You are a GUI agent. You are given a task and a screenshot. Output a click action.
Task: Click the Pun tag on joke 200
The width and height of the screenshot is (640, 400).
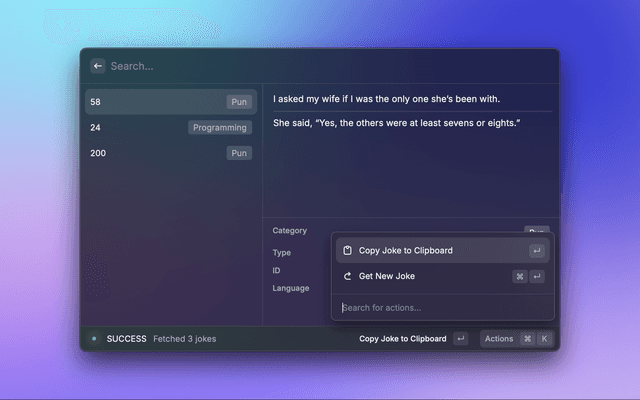239,153
